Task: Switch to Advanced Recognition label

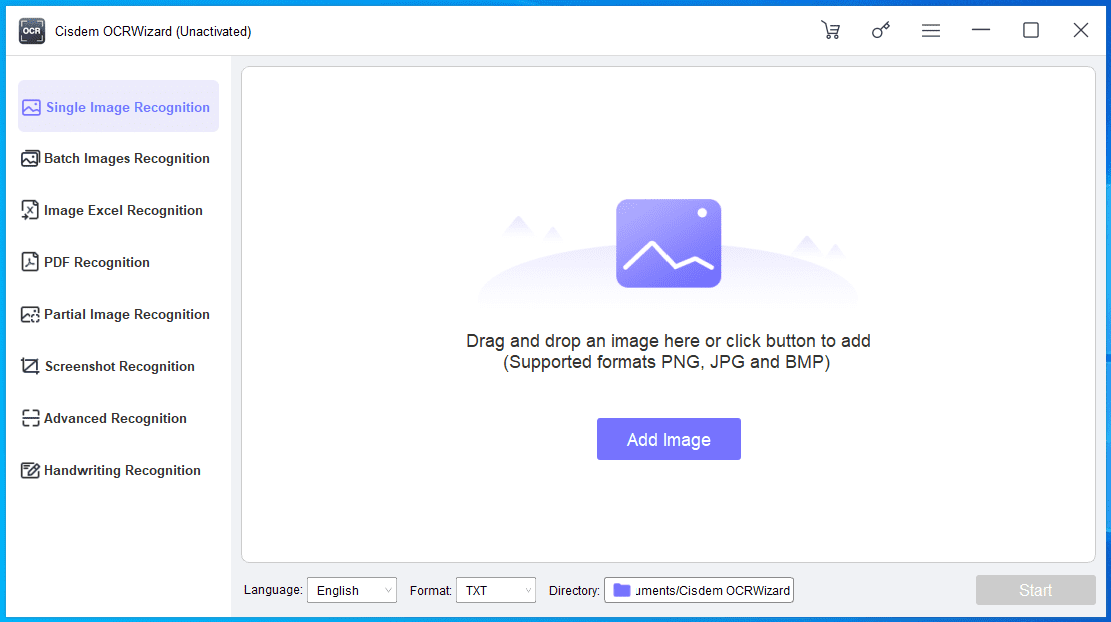Action: (x=115, y=418)
